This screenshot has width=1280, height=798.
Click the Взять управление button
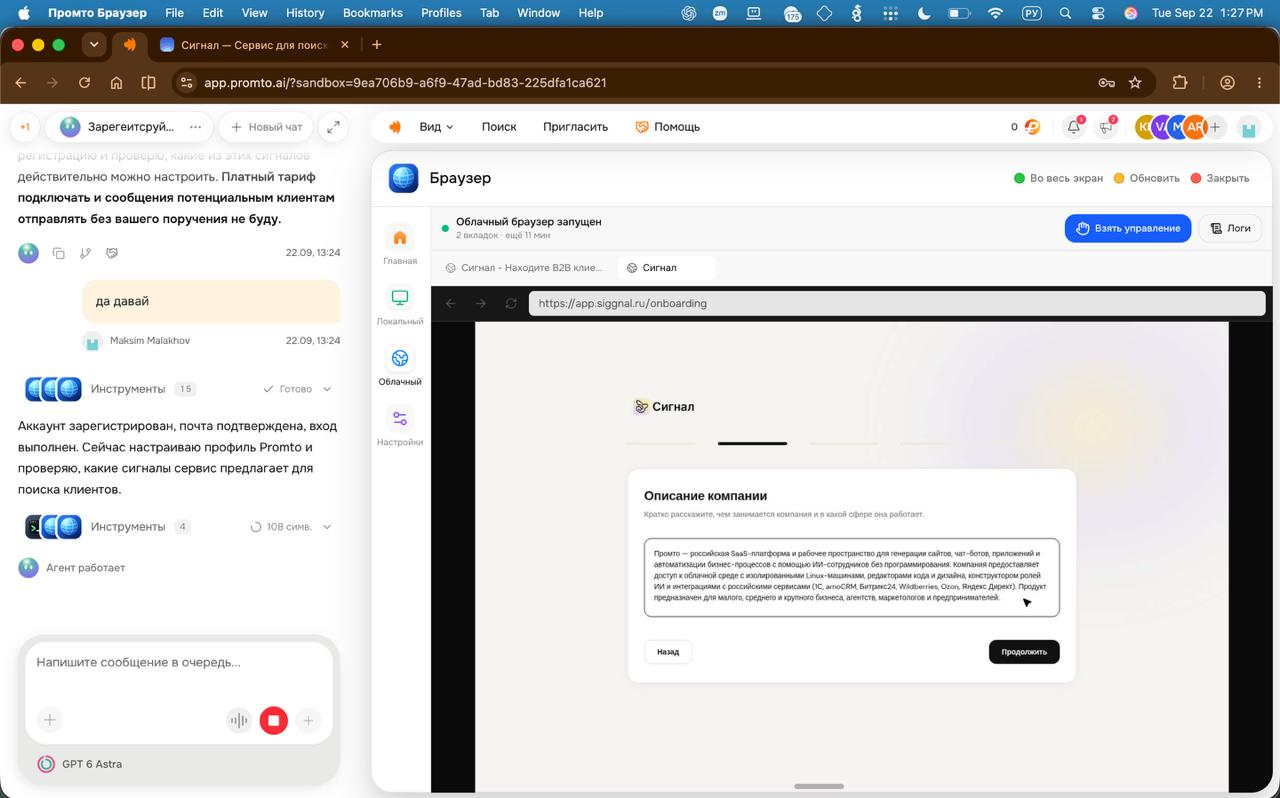[x=1128, y=228]
